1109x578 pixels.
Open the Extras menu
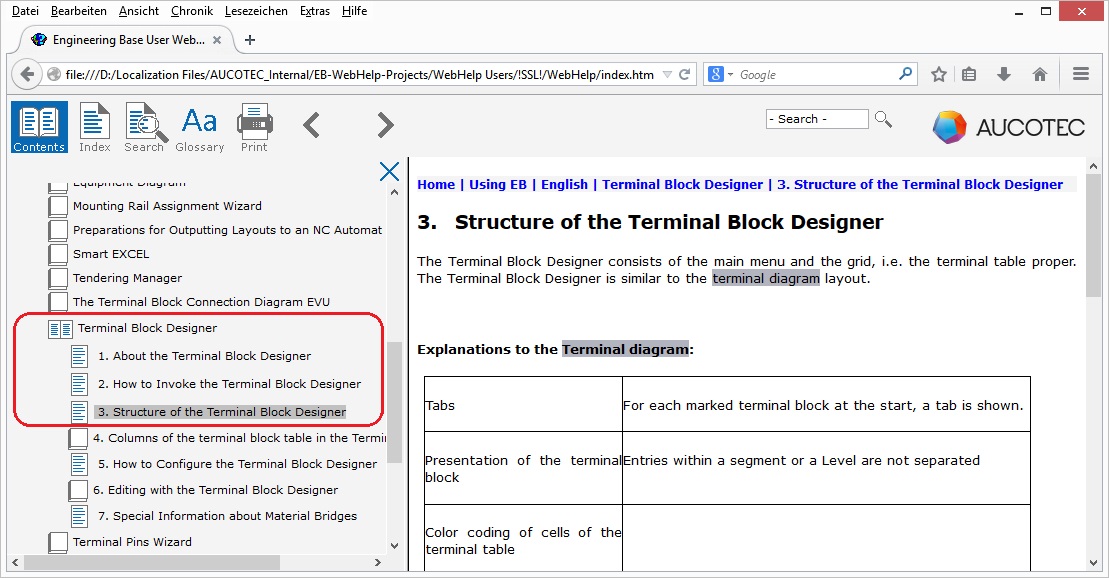pos(315,11)
